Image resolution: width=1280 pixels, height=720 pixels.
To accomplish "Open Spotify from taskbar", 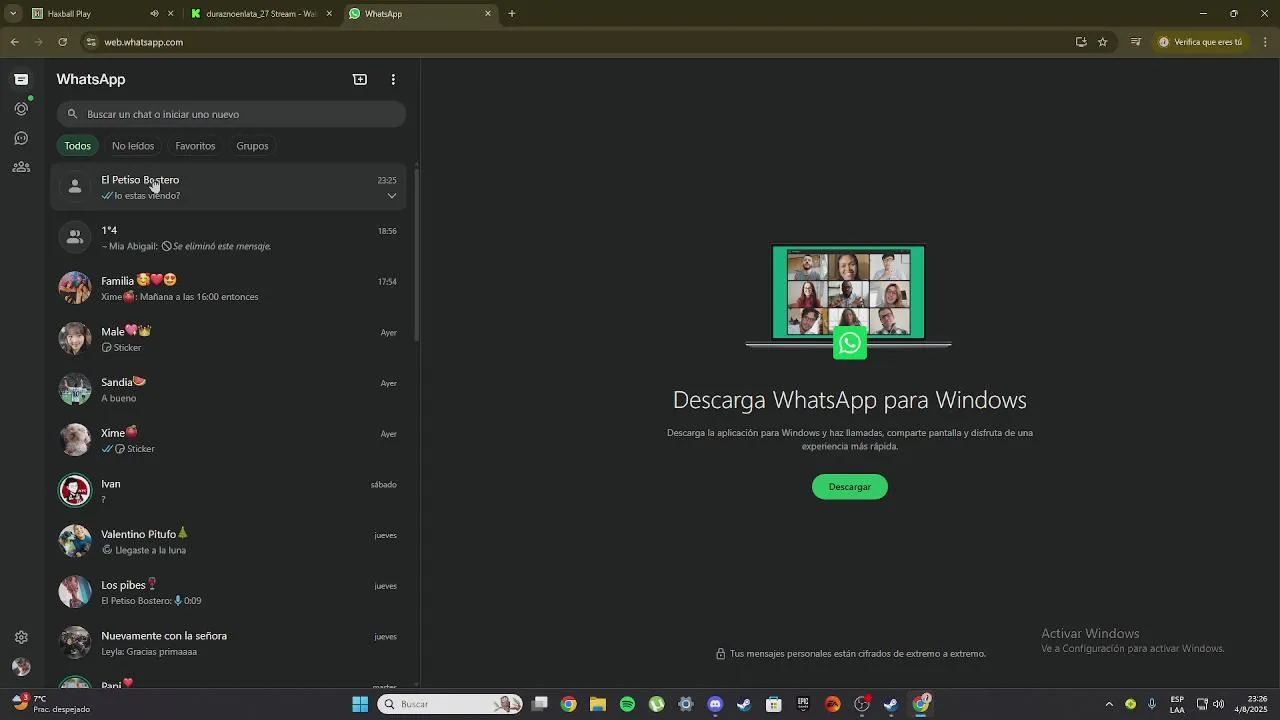I will (627, 704).
